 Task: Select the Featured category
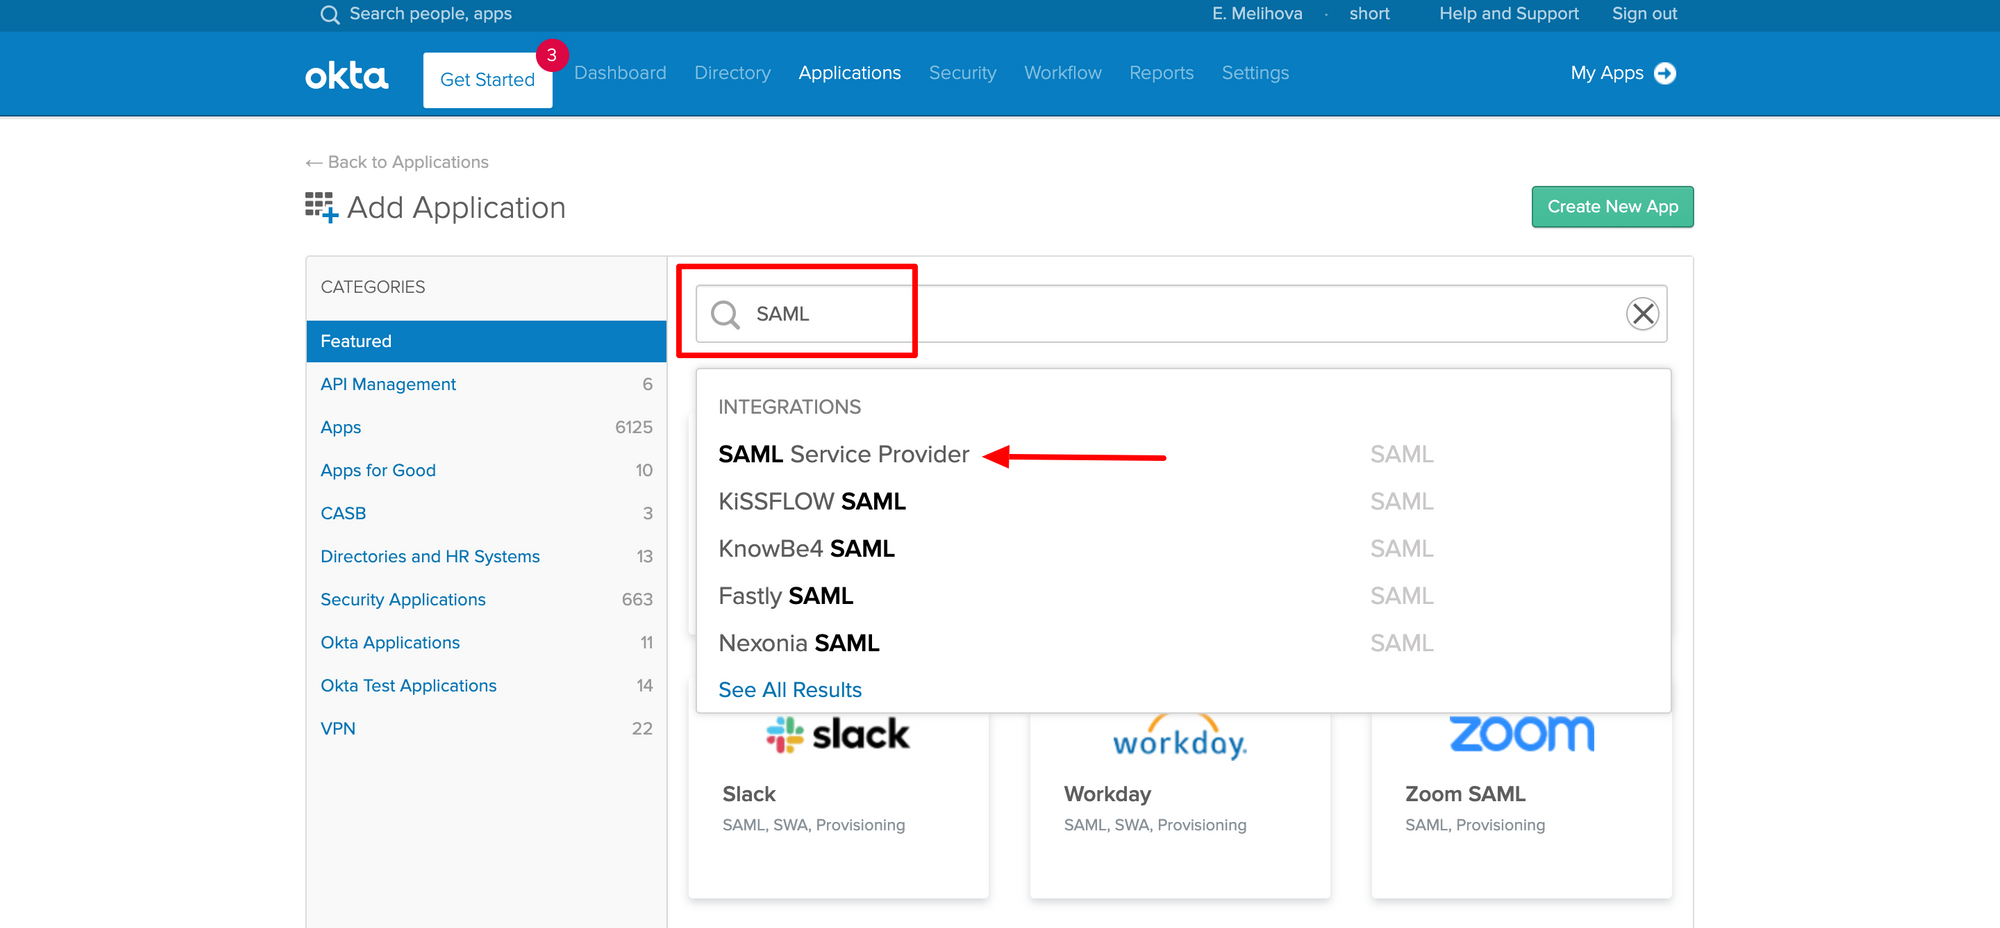coord(486,341)
